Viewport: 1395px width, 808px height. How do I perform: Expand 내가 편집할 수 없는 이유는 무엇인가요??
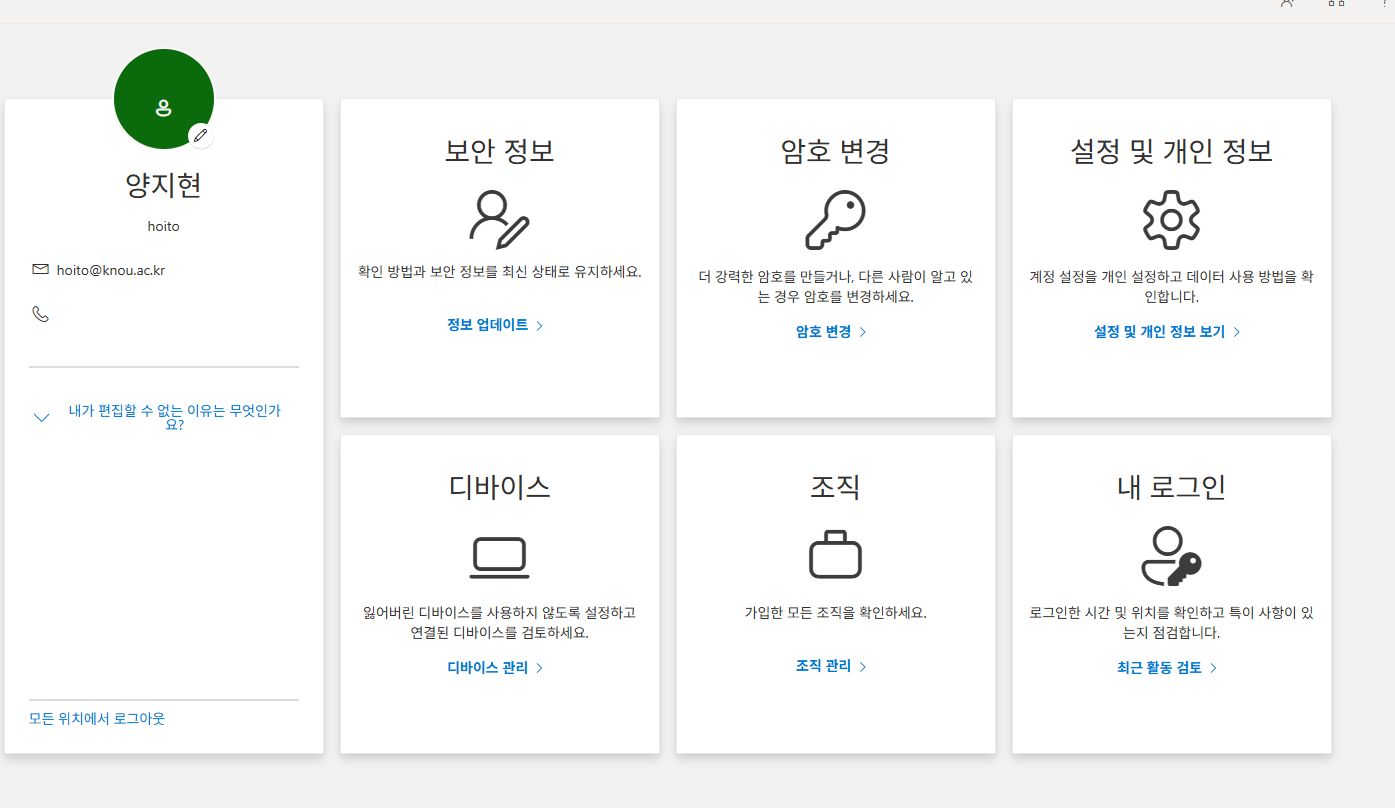pyautogui.click(x=164, y=417)
